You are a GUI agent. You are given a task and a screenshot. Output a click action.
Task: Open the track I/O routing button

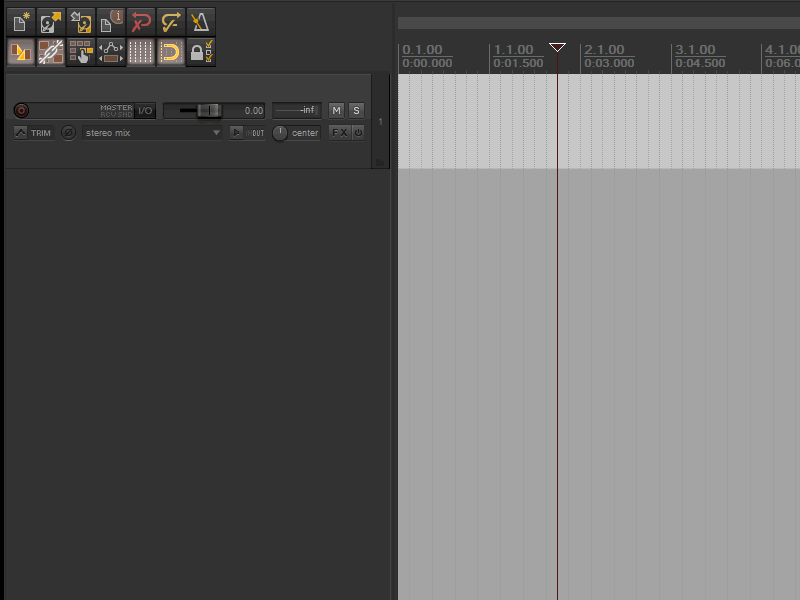pyautogui.click(x=145, y=110)
